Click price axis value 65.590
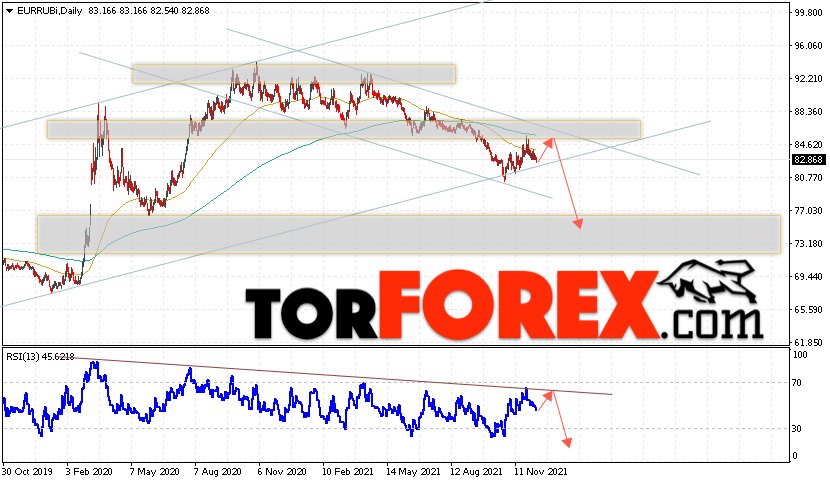 tap(808, 310)
